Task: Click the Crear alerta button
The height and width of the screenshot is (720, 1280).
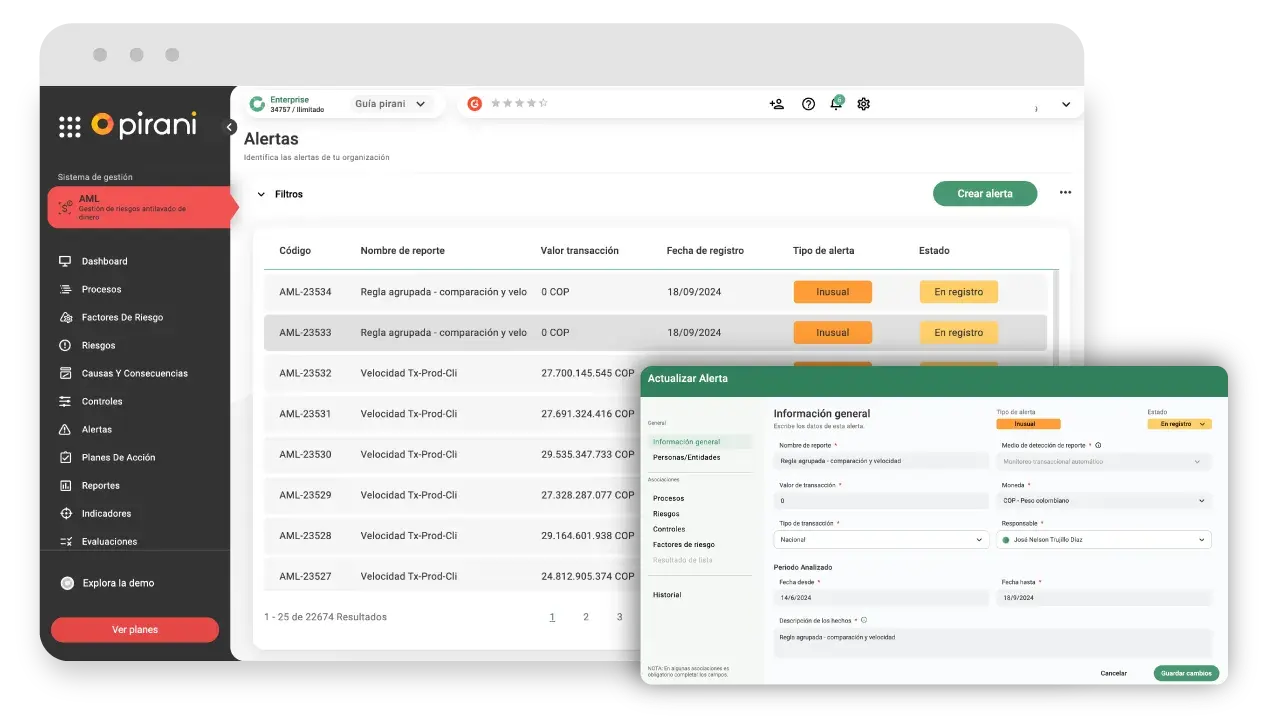Action: 984,194
